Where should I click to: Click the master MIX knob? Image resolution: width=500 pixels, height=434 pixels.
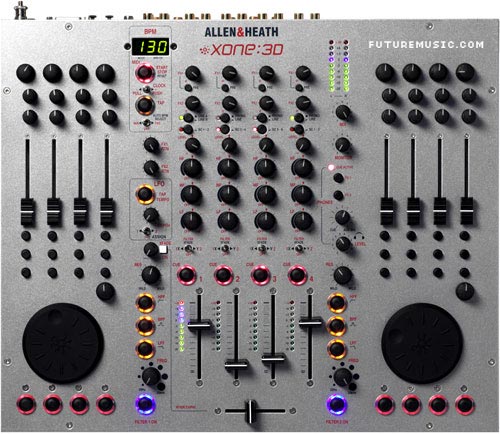(x=343, y=113)
